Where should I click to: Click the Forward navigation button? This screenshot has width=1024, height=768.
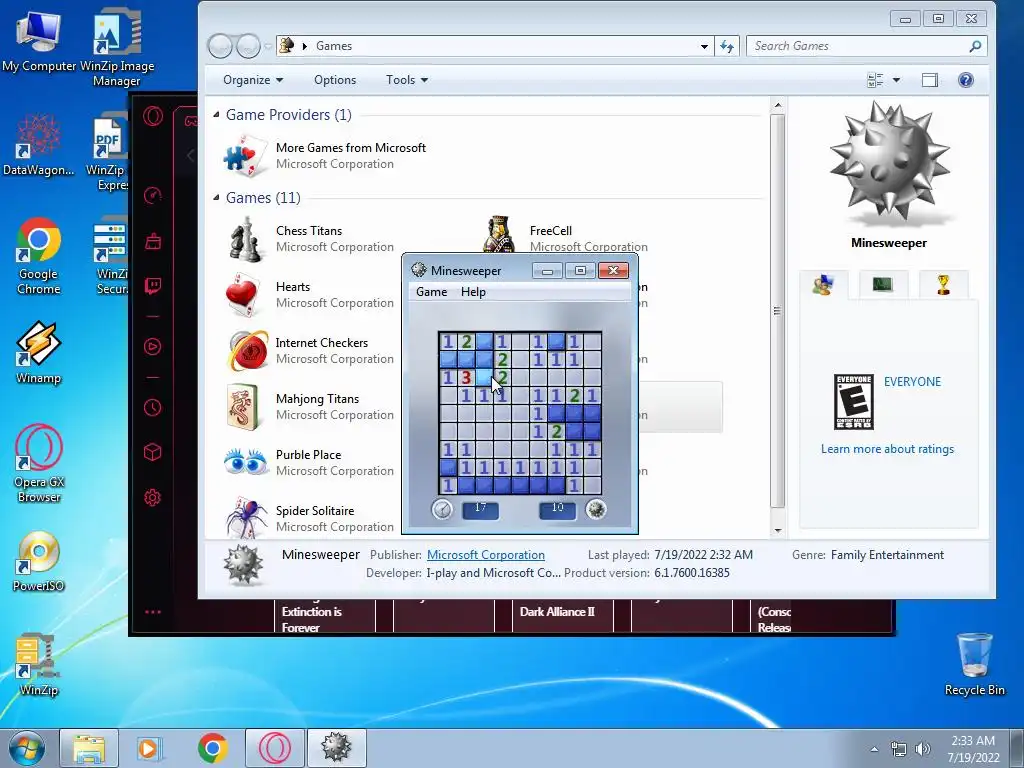click(x=248, y=46)
